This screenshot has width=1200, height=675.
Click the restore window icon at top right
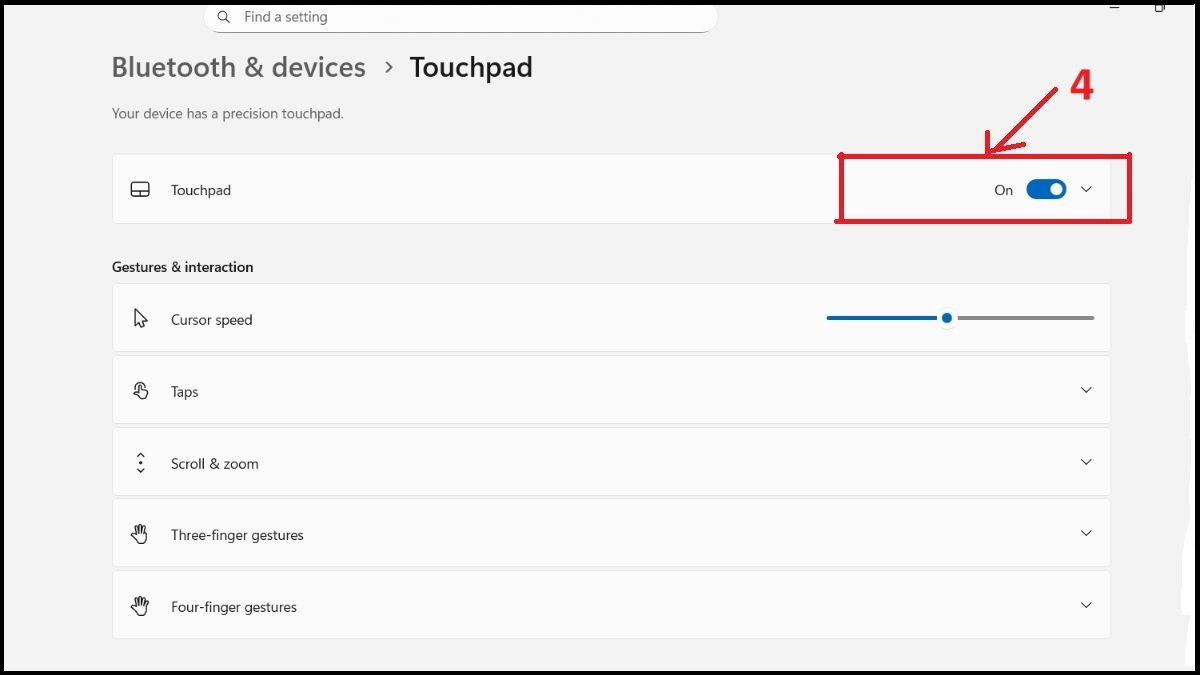1160,7
